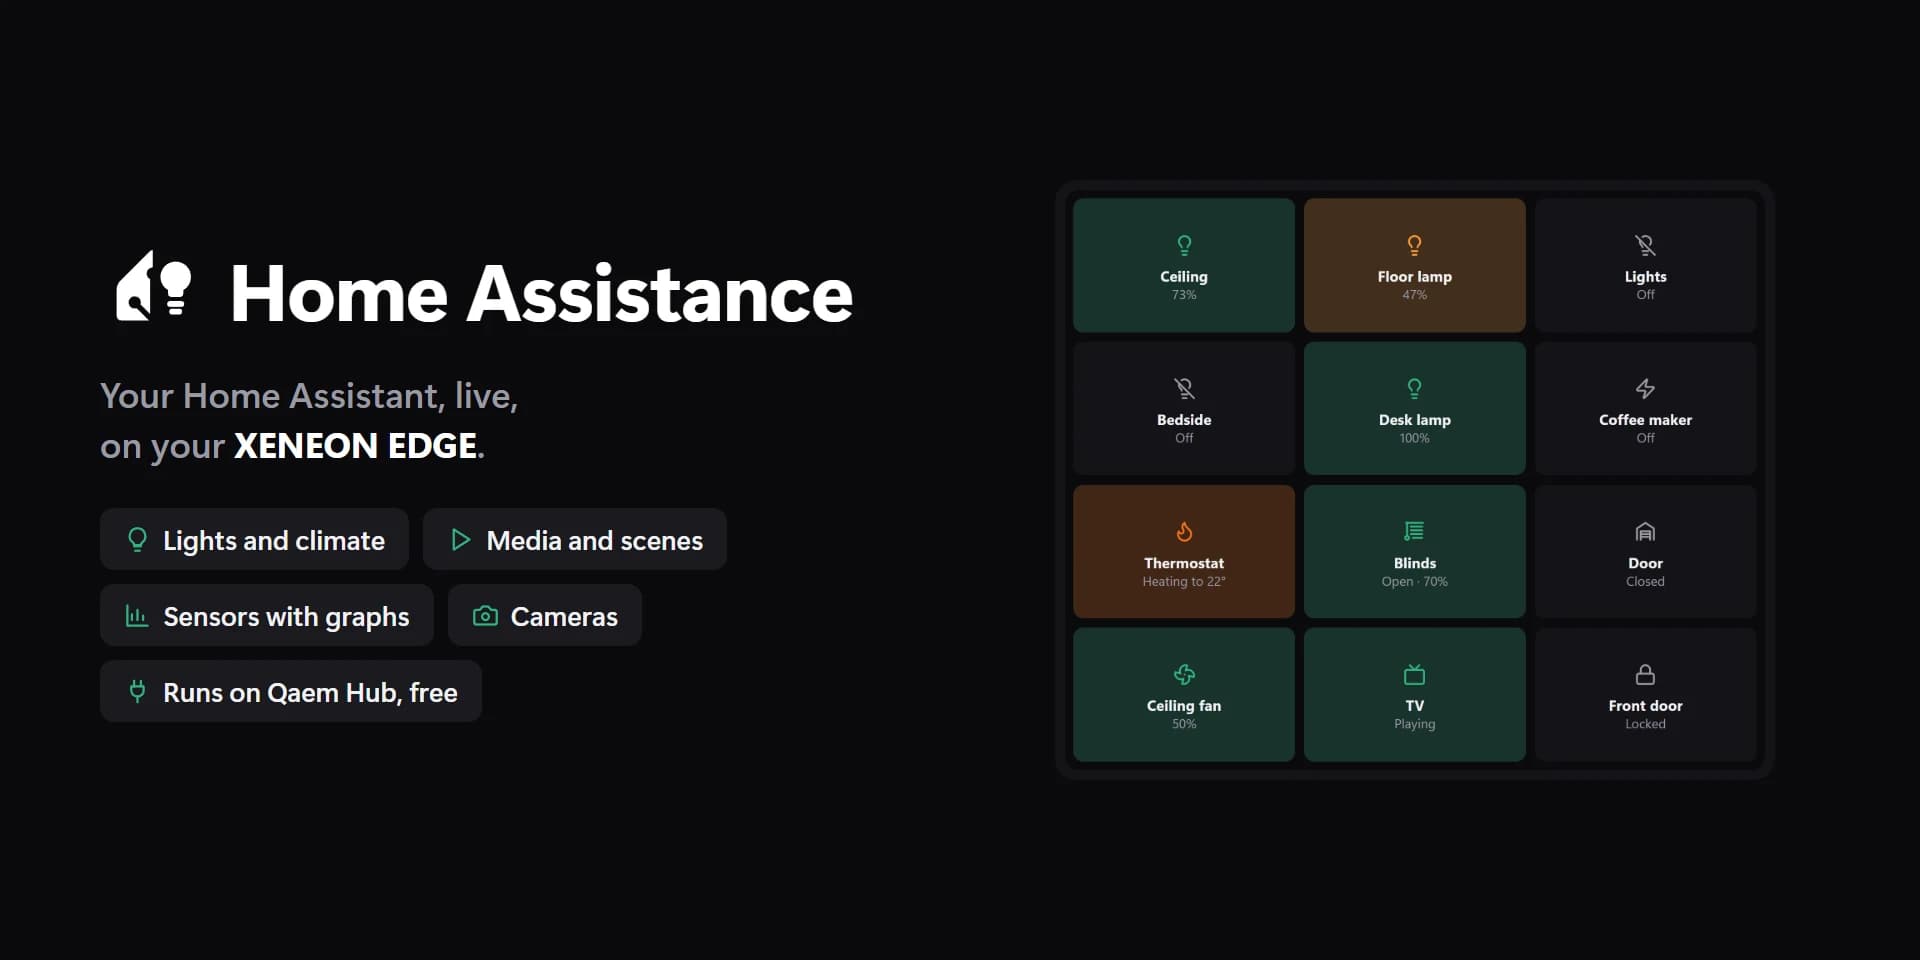1920x960 pixels.
Task: Click the TV icon
Action: tap(1414, 674)
